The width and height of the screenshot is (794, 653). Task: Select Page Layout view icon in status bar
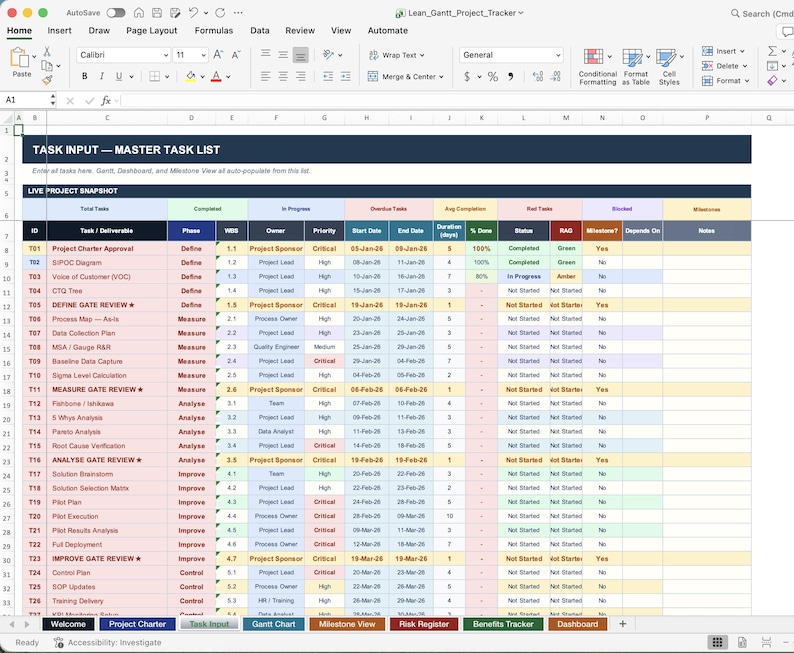[742, 642]
